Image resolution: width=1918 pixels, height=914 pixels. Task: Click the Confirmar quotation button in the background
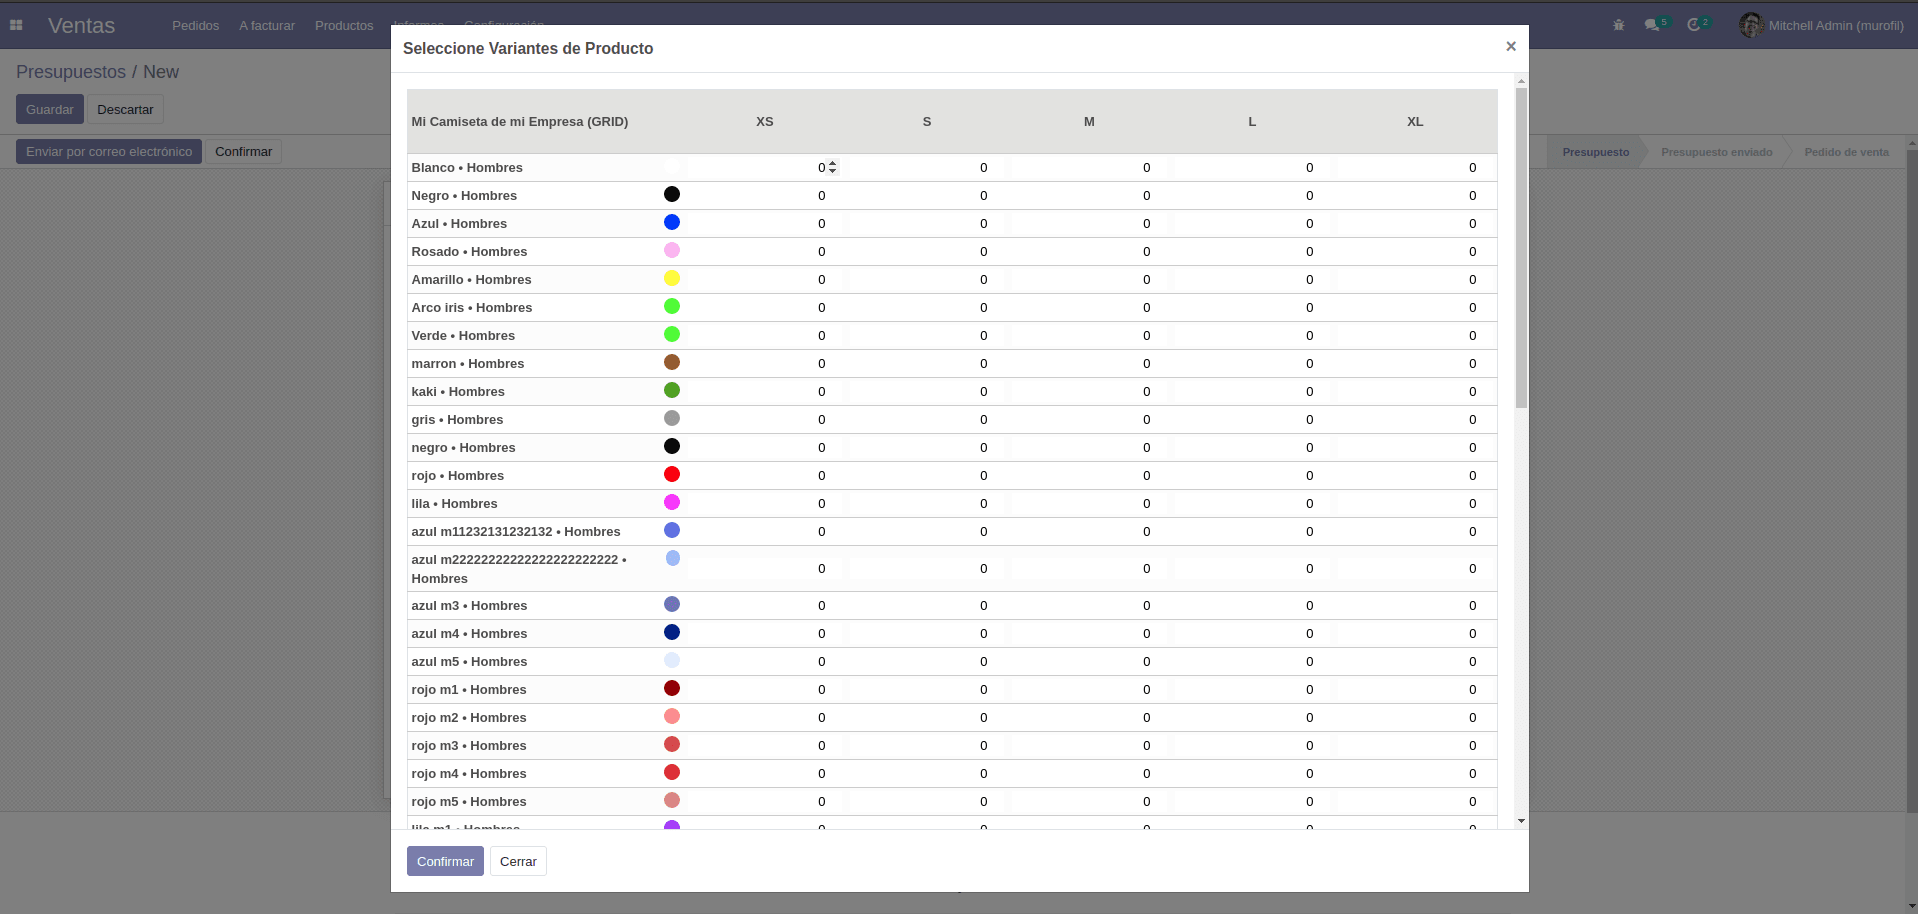click(x=243, y=151)
